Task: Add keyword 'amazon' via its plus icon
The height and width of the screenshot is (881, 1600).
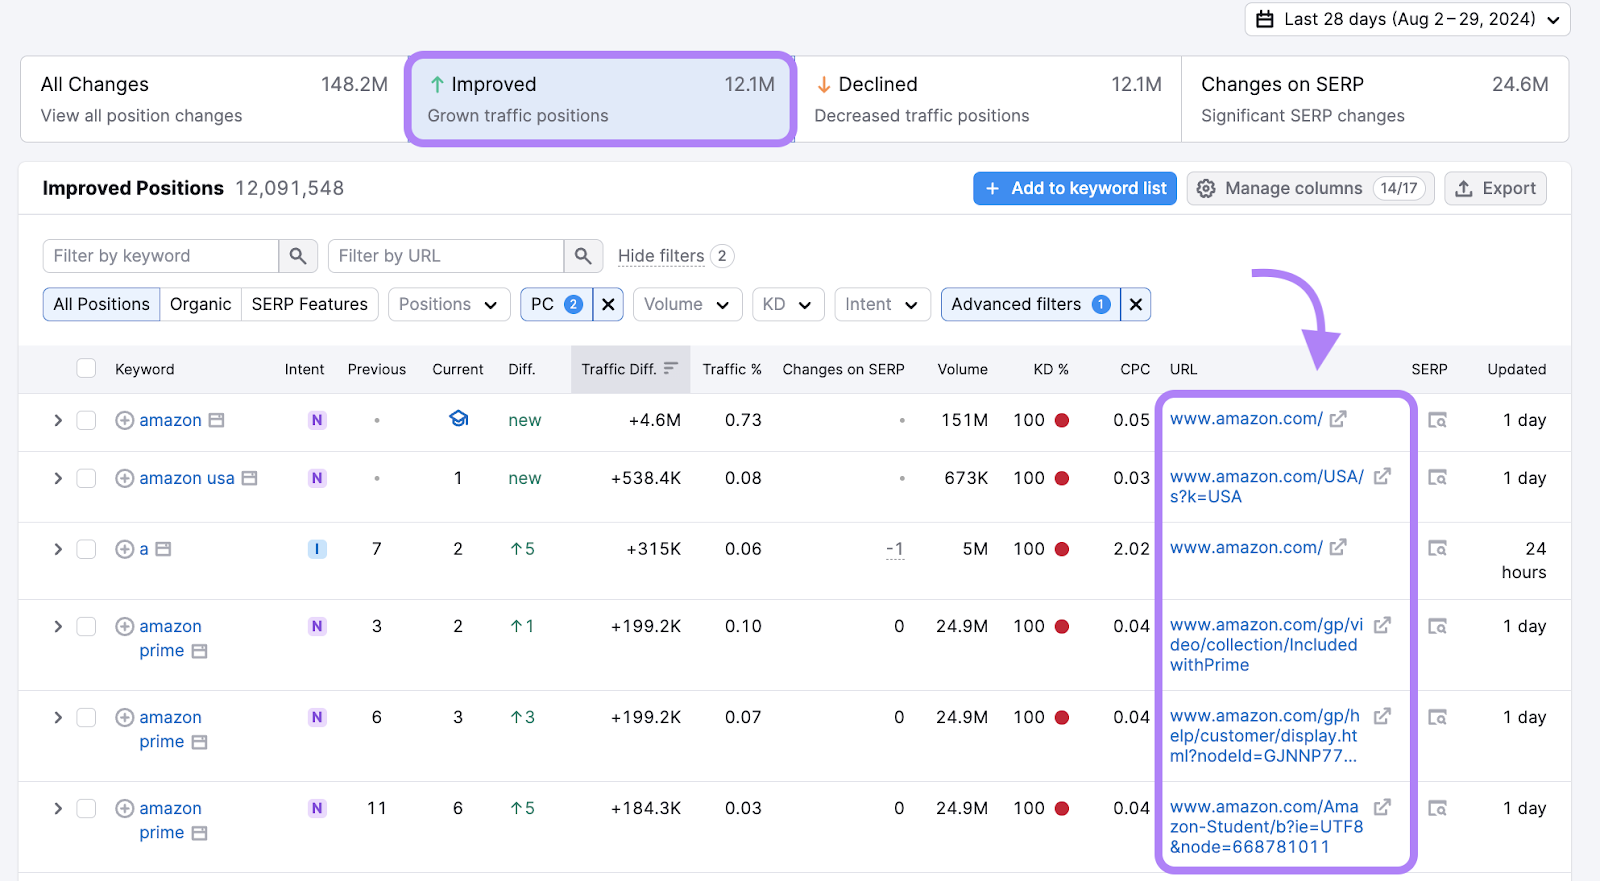Action: [x=125, y=421]
